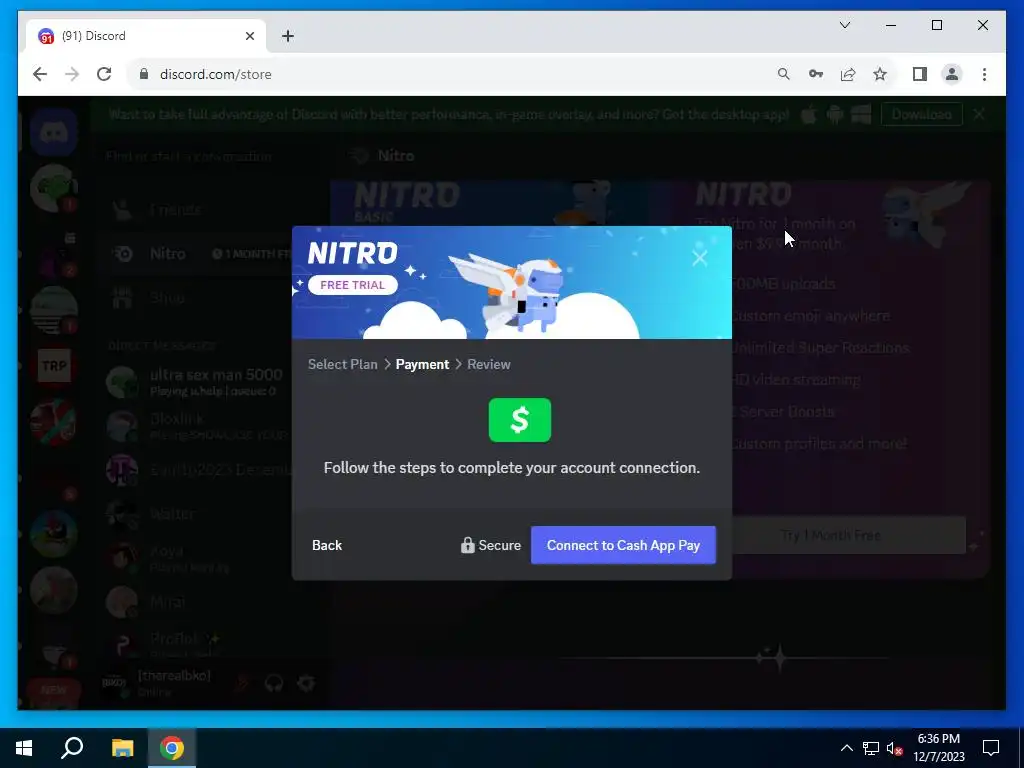Click the Secure lock icon

coord(467,545)
